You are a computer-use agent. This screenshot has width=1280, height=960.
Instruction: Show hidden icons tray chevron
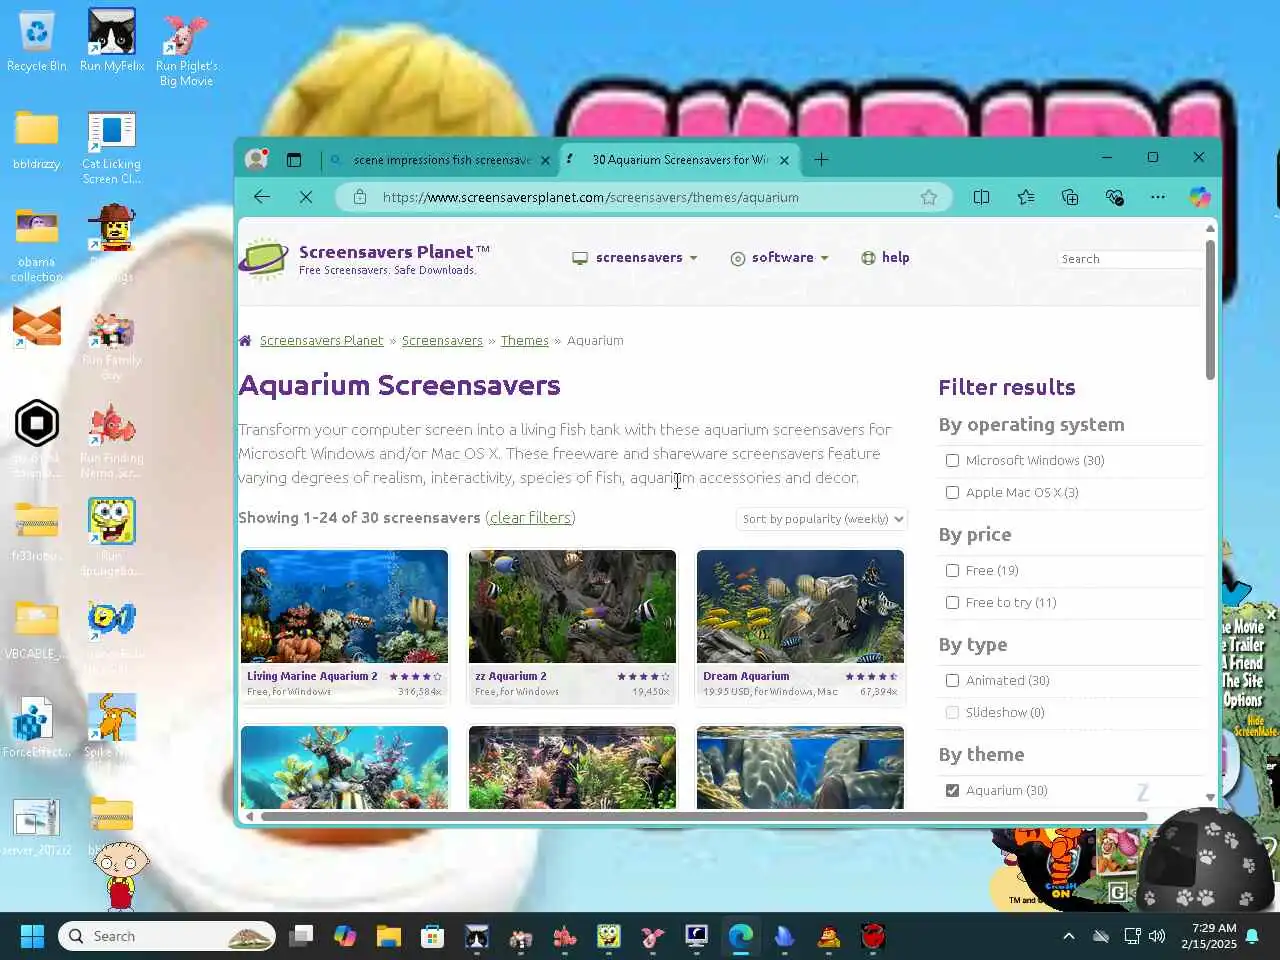[1068, 936]
